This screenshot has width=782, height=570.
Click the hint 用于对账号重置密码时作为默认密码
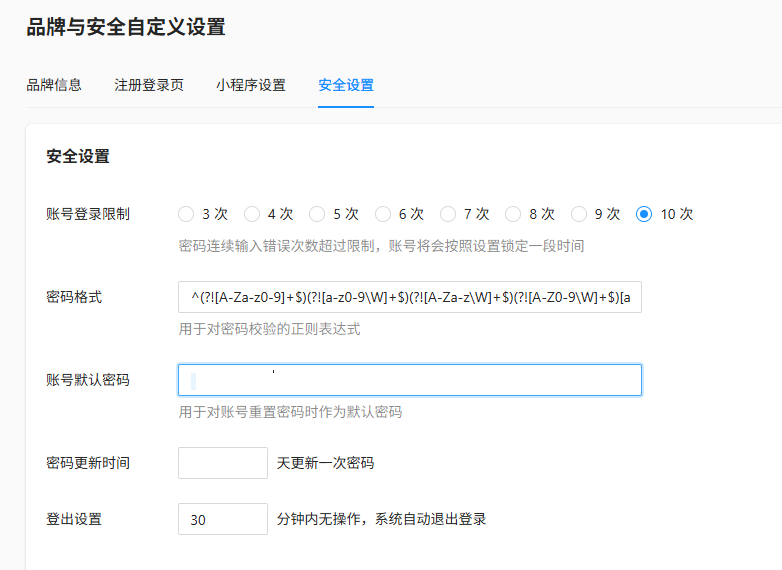290,412
